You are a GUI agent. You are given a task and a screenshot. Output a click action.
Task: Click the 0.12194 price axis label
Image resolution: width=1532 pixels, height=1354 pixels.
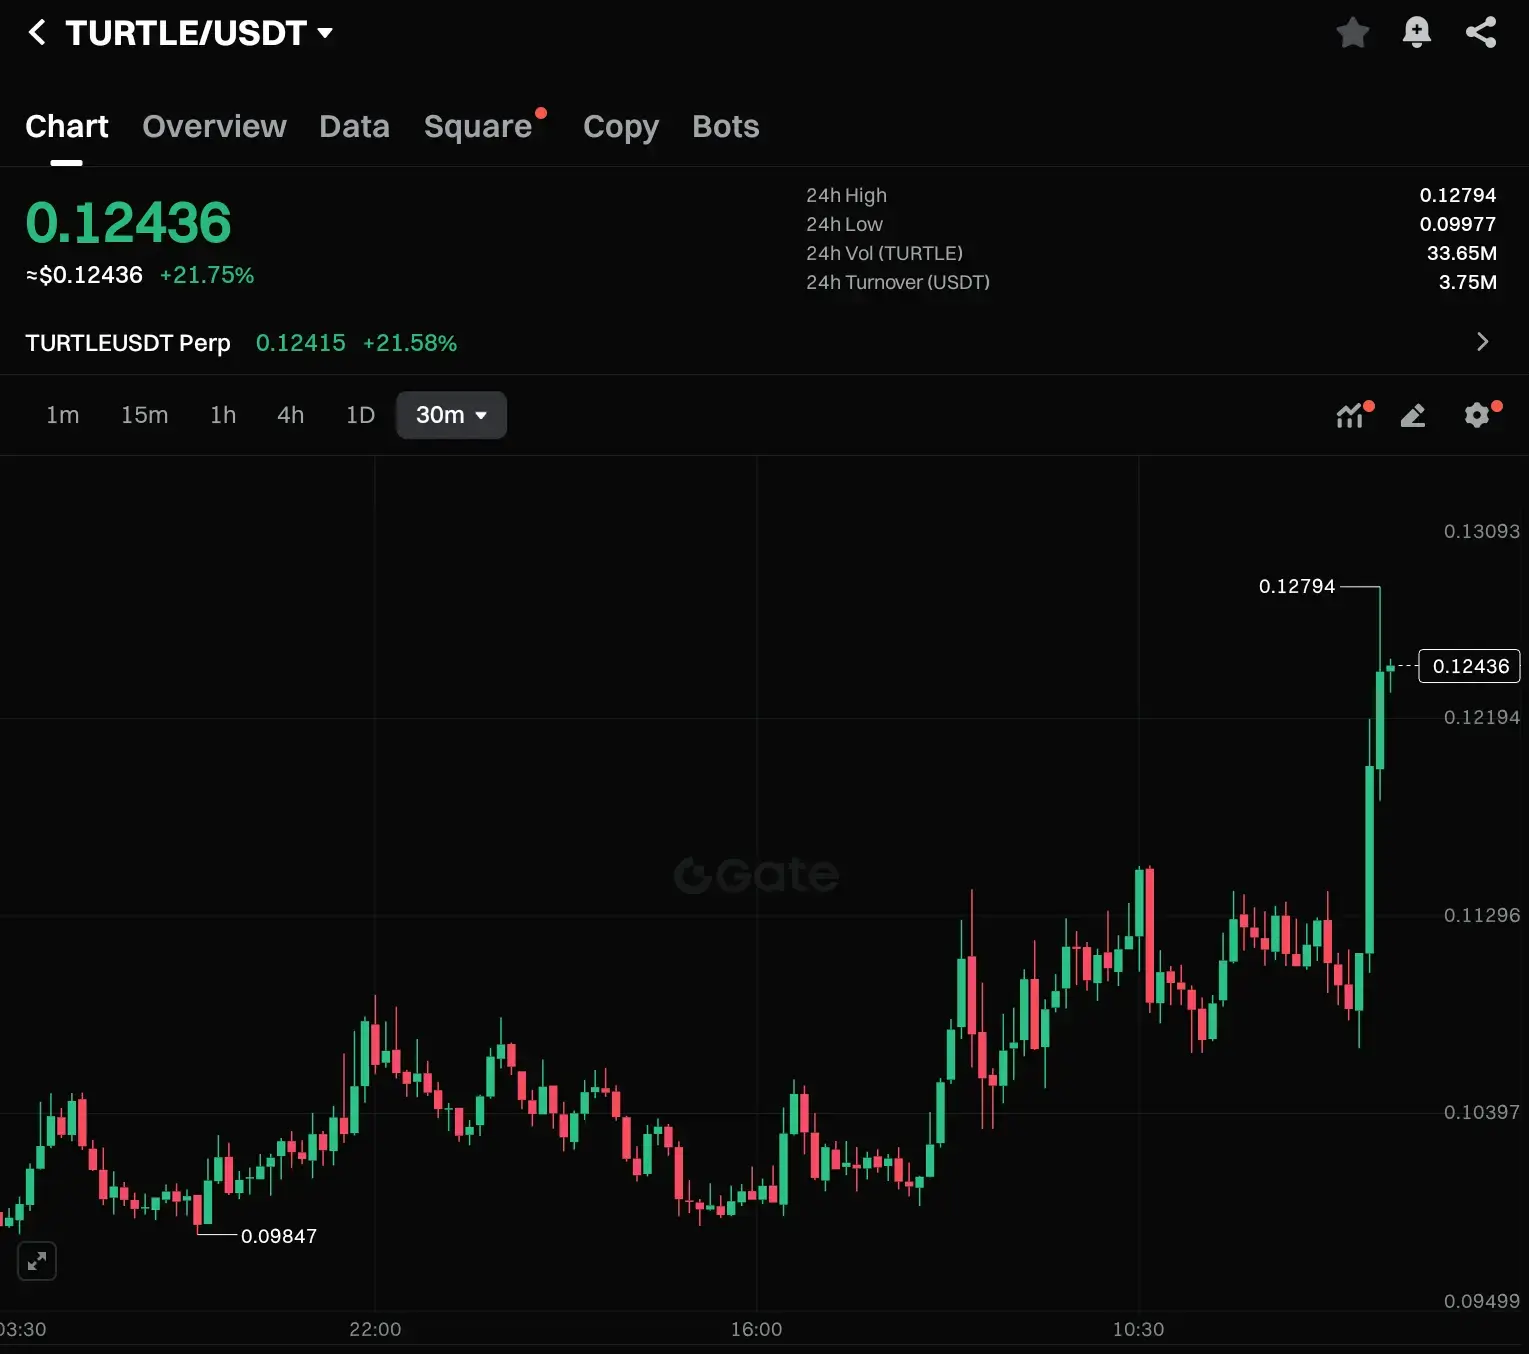pyautogui.click(x=1482, y=717)
